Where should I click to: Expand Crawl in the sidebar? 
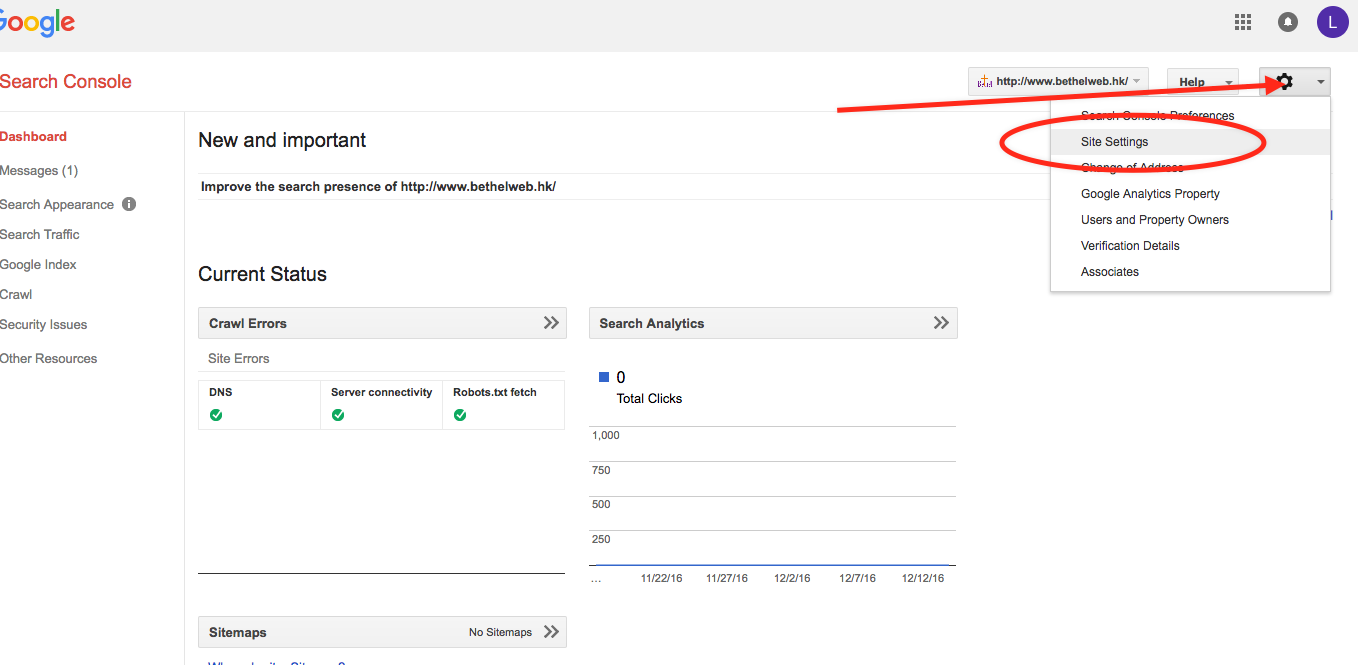(16, 295)
